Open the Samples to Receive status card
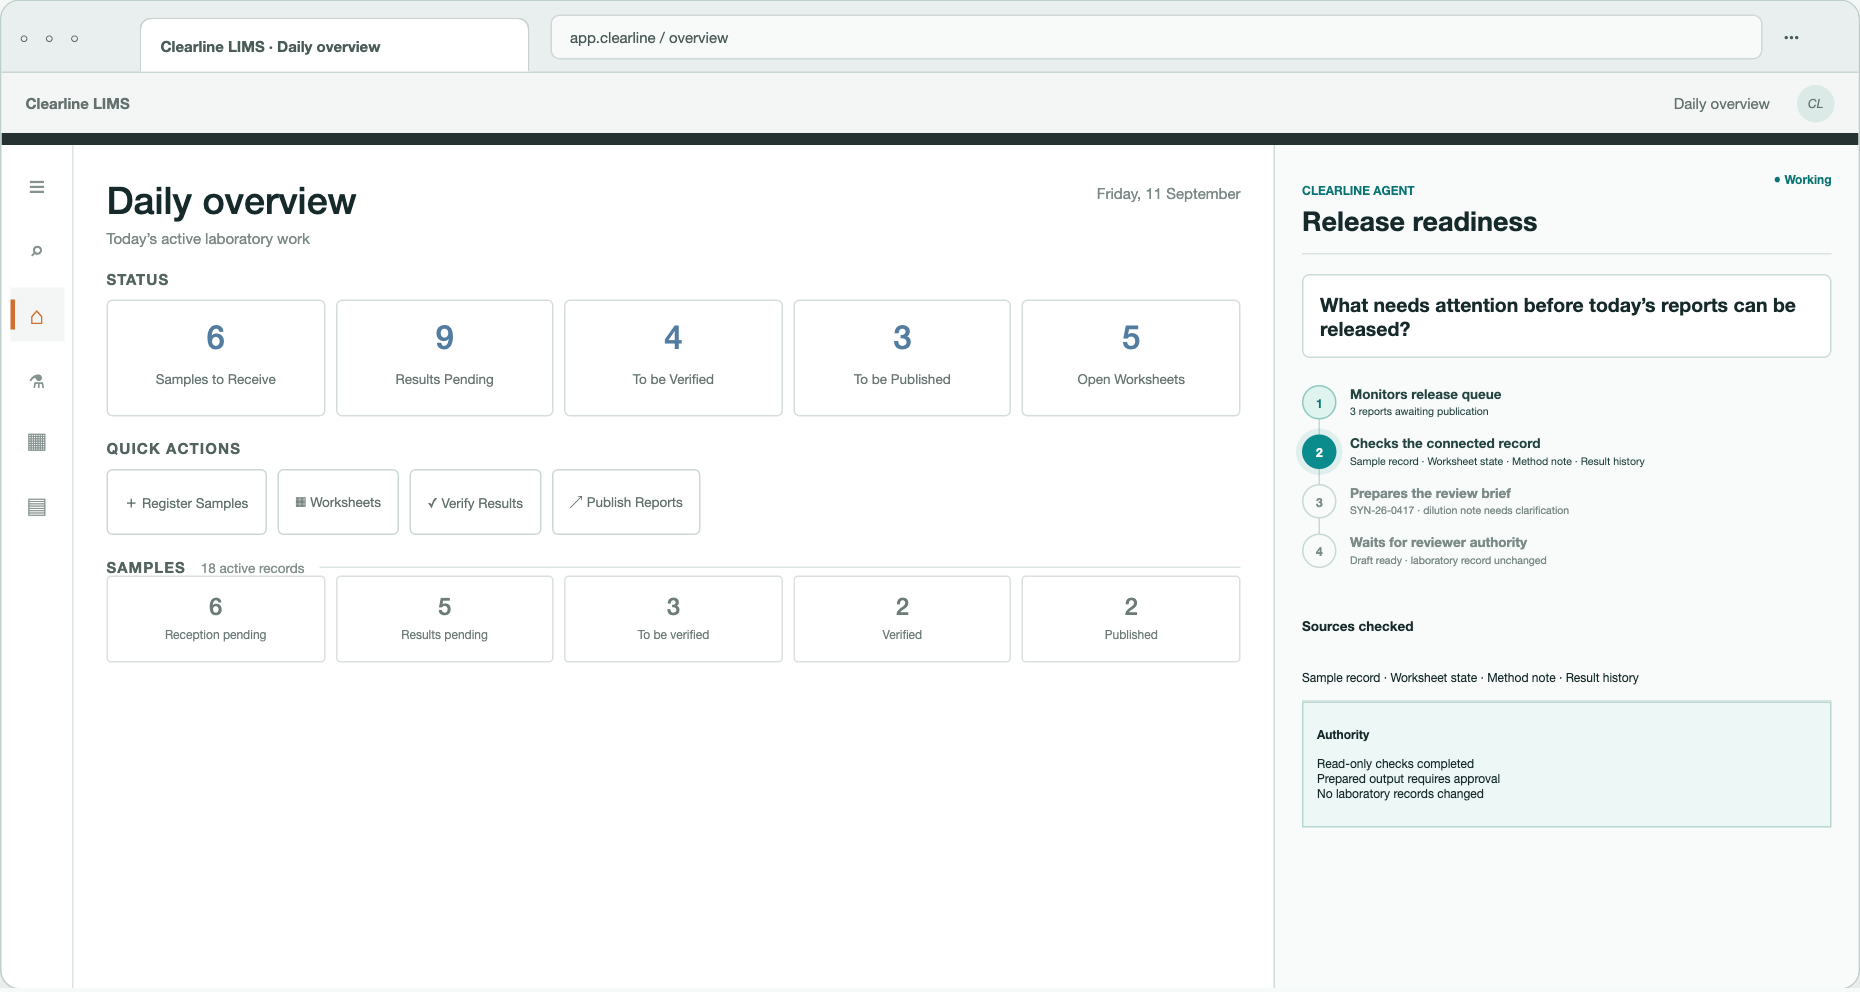Viewport: 1860px width, 992px height. pos(216,358)
